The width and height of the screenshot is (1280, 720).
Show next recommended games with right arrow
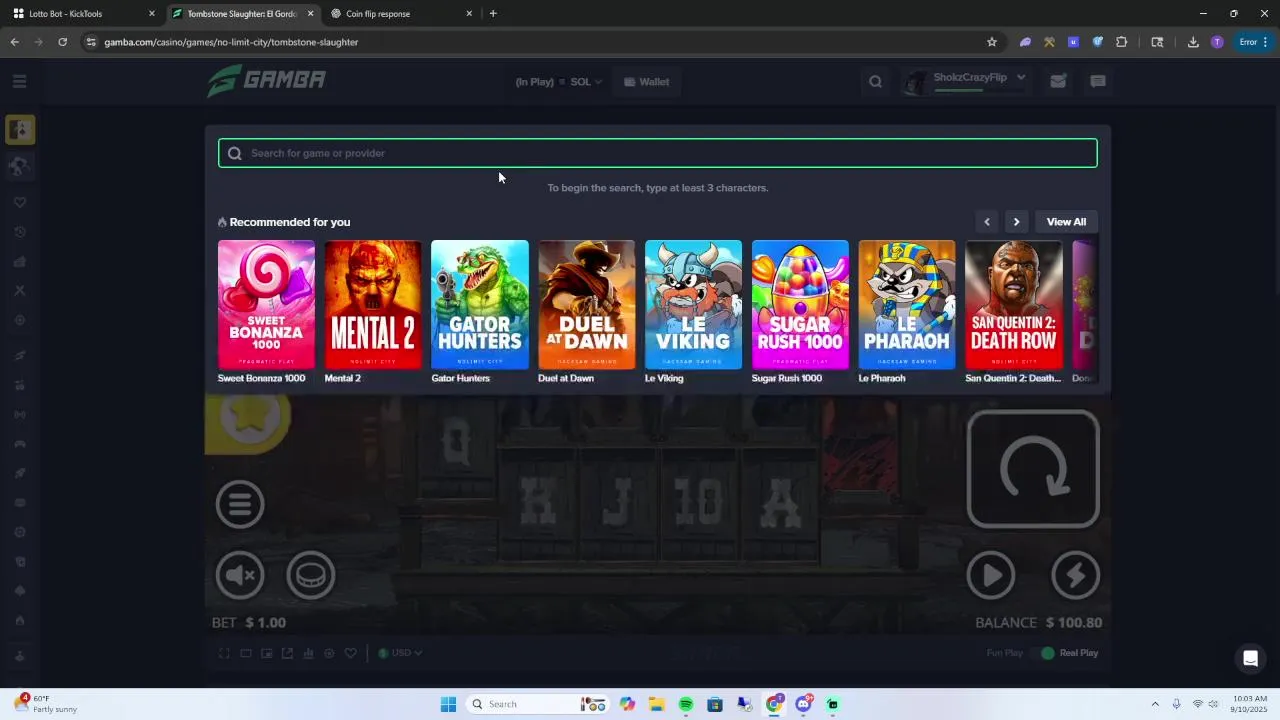1016,222
